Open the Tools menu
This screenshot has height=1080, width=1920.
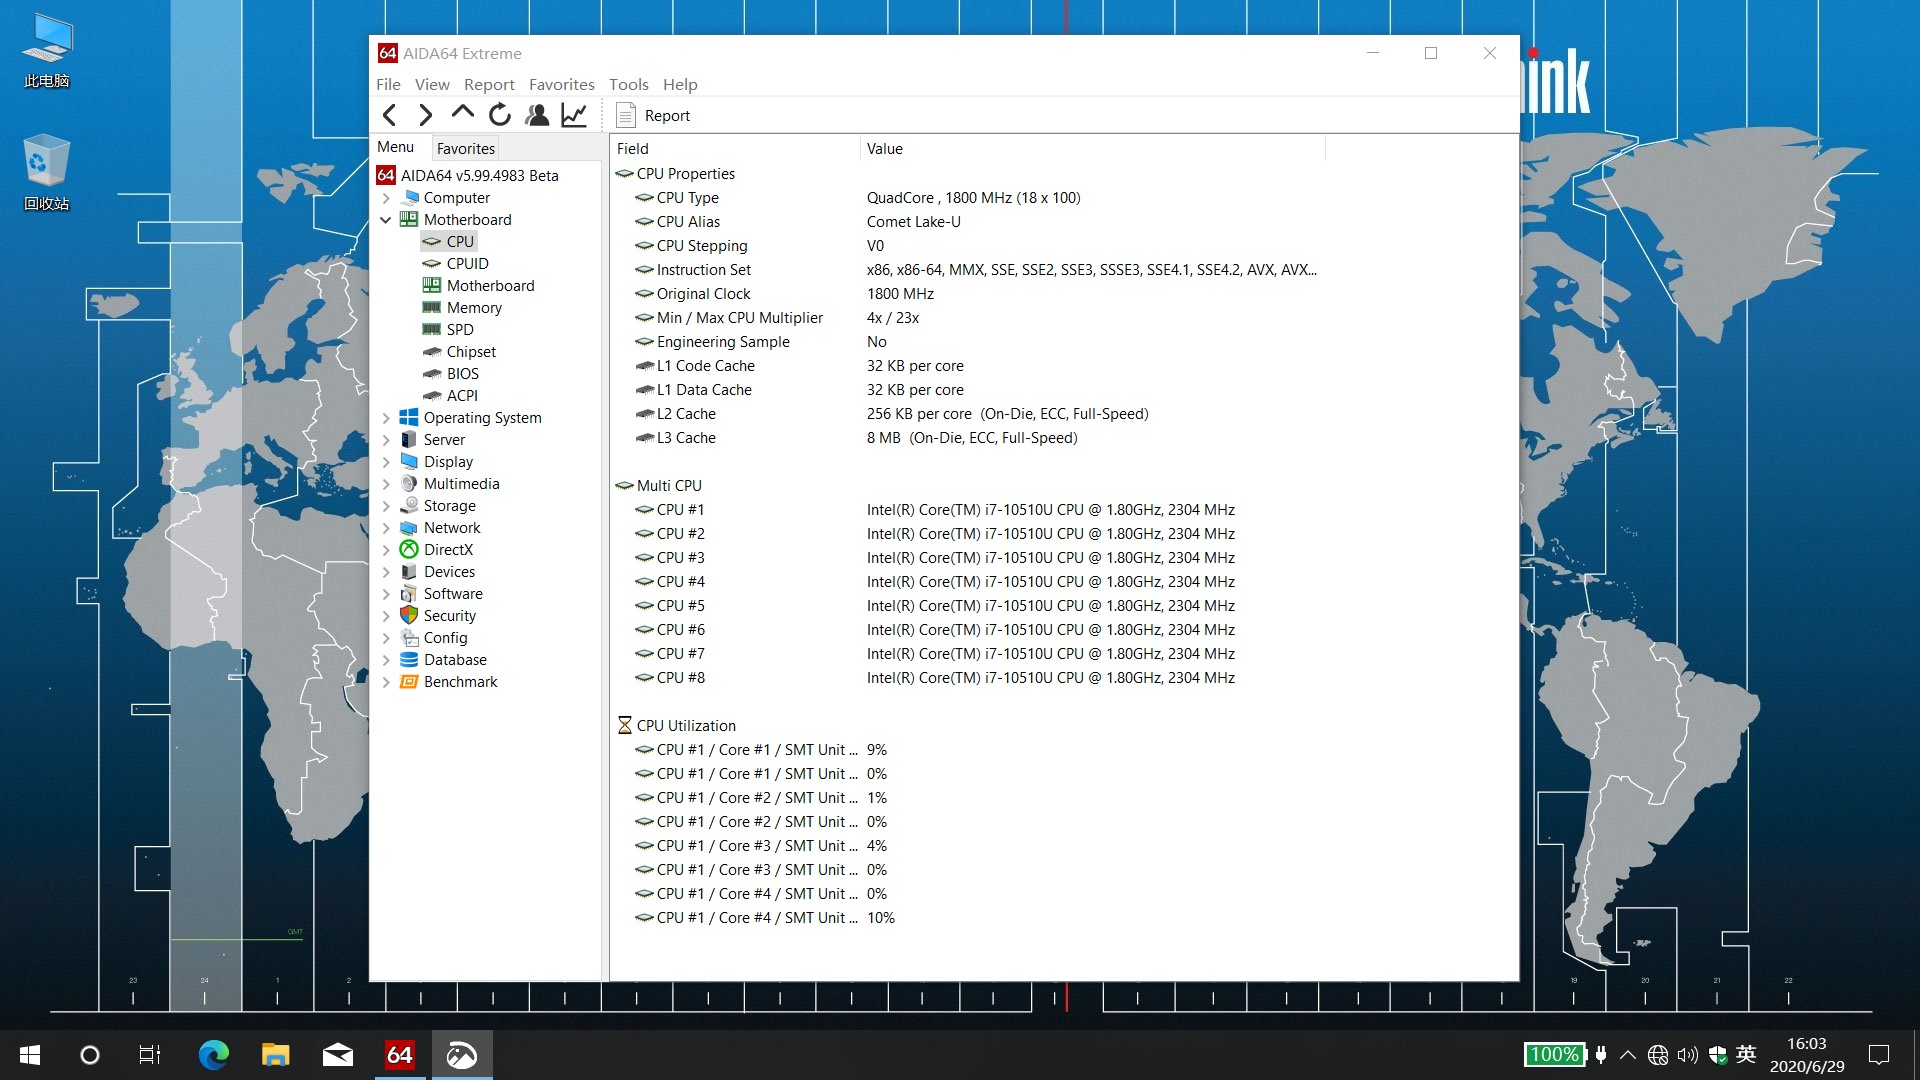click(x=628, y=84)
